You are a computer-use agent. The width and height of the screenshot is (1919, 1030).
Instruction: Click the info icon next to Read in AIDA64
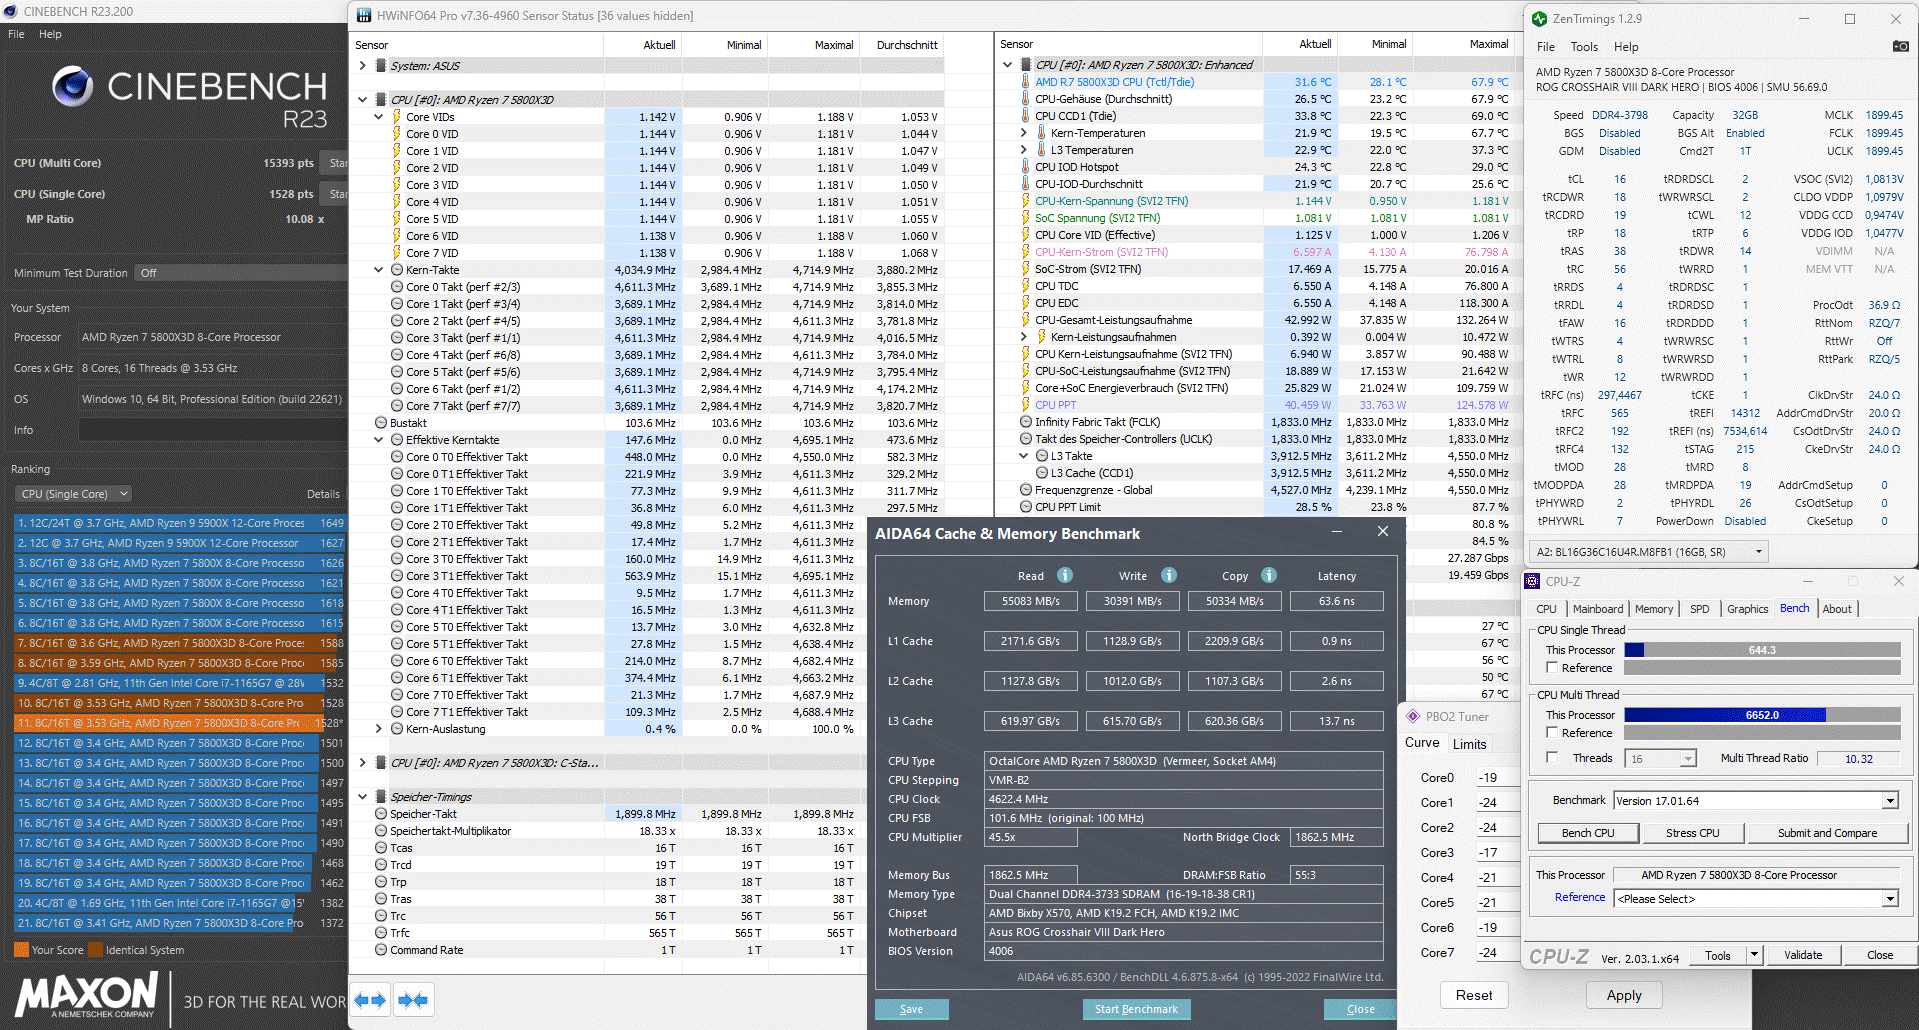(x=1065, y=575)
